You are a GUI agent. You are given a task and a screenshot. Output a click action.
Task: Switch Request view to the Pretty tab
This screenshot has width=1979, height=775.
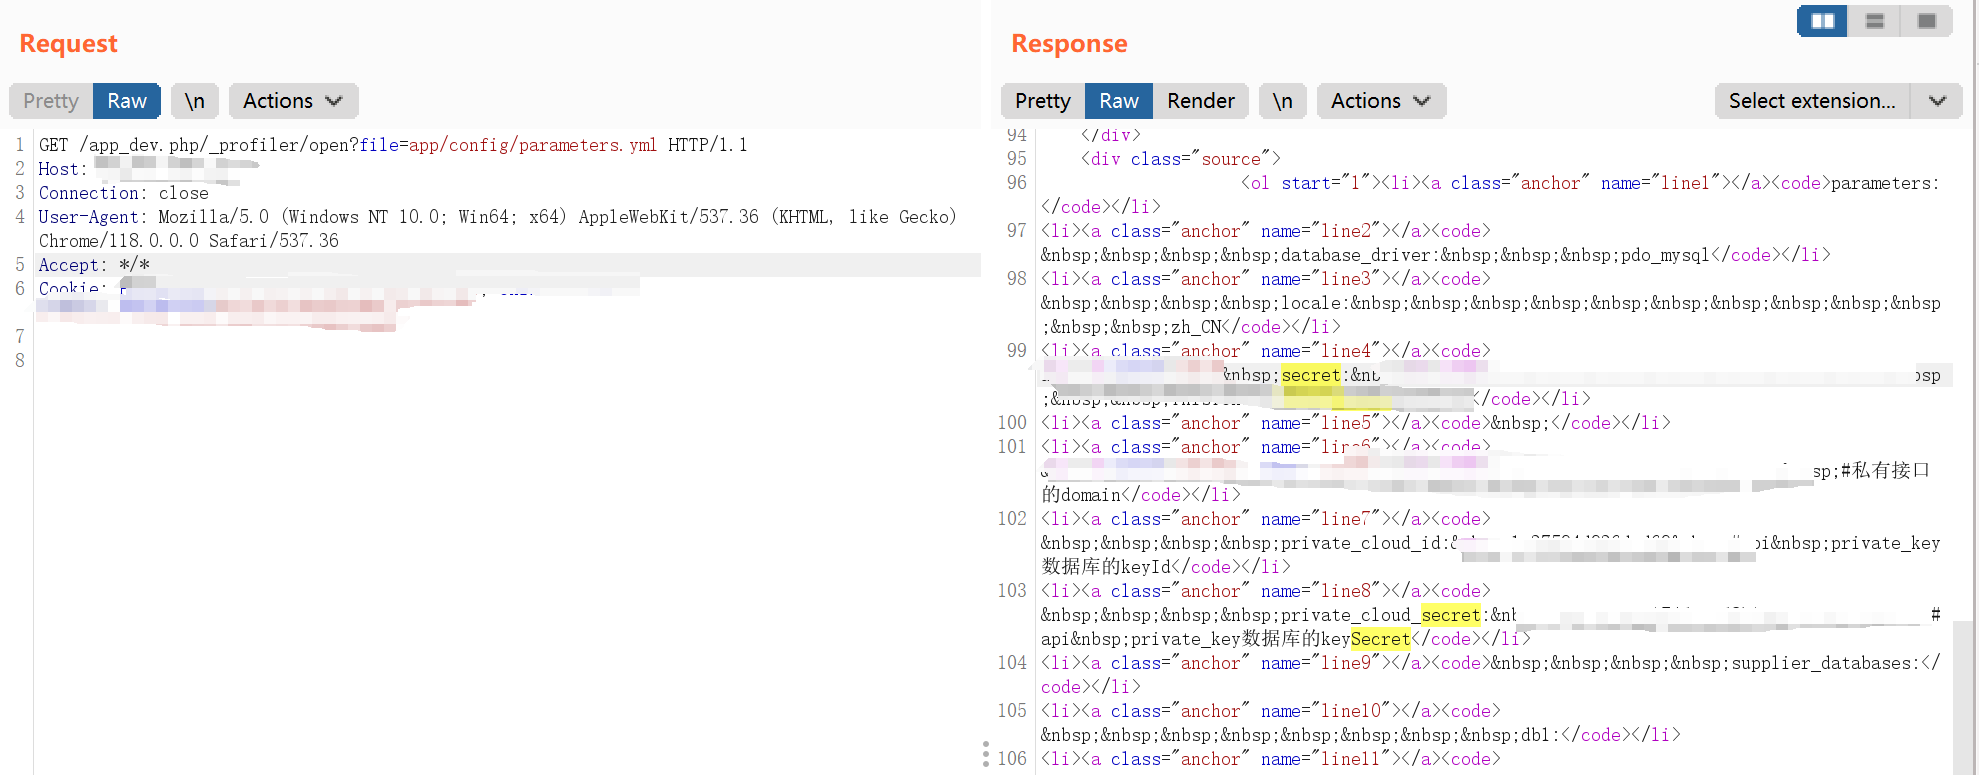pyautogui.click(x=51, y=101)
